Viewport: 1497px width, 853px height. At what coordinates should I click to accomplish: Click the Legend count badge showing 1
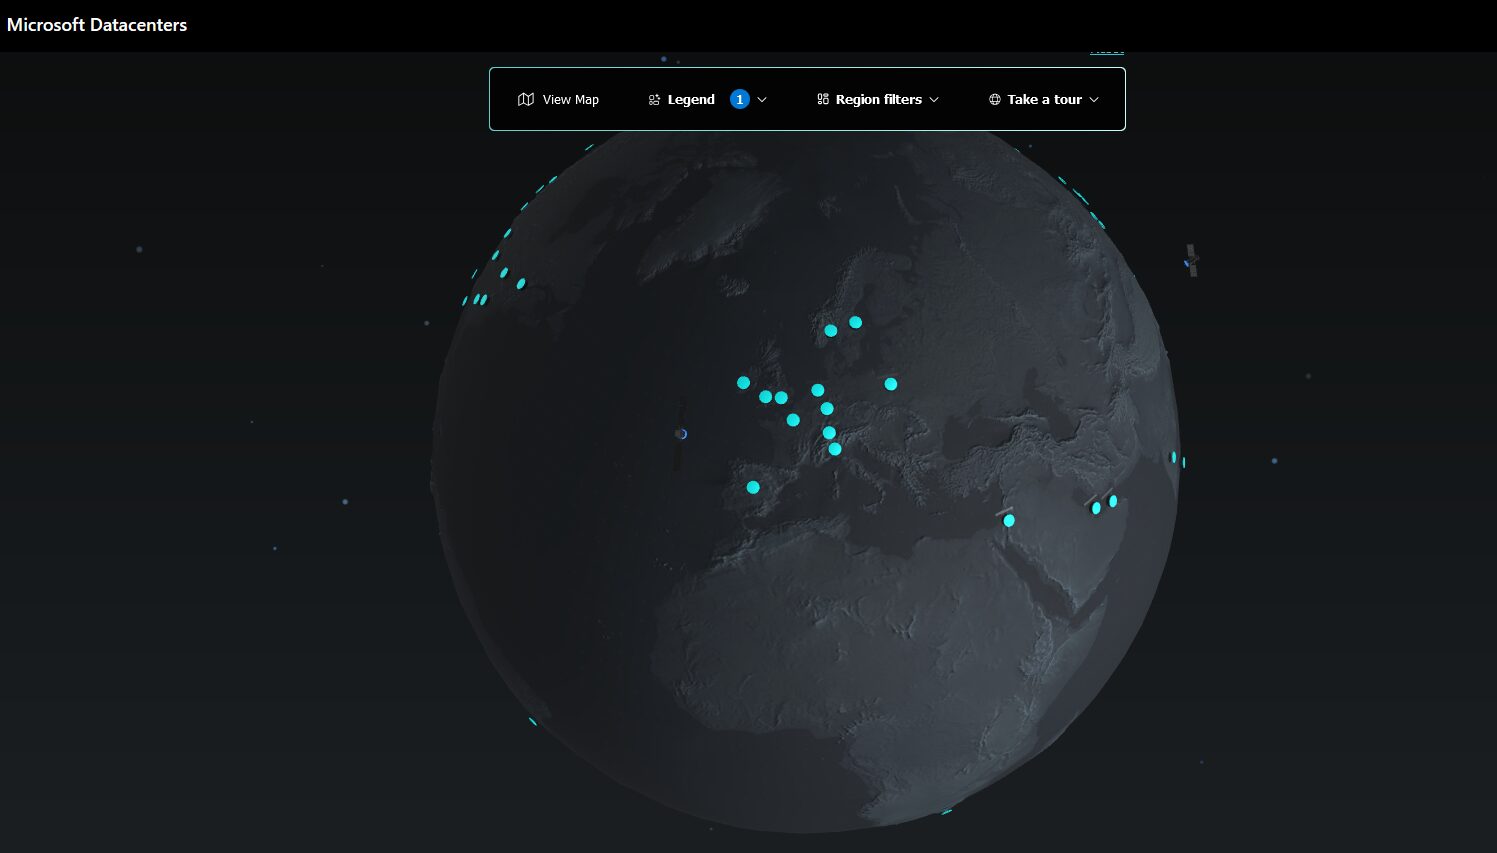[739, 99]
